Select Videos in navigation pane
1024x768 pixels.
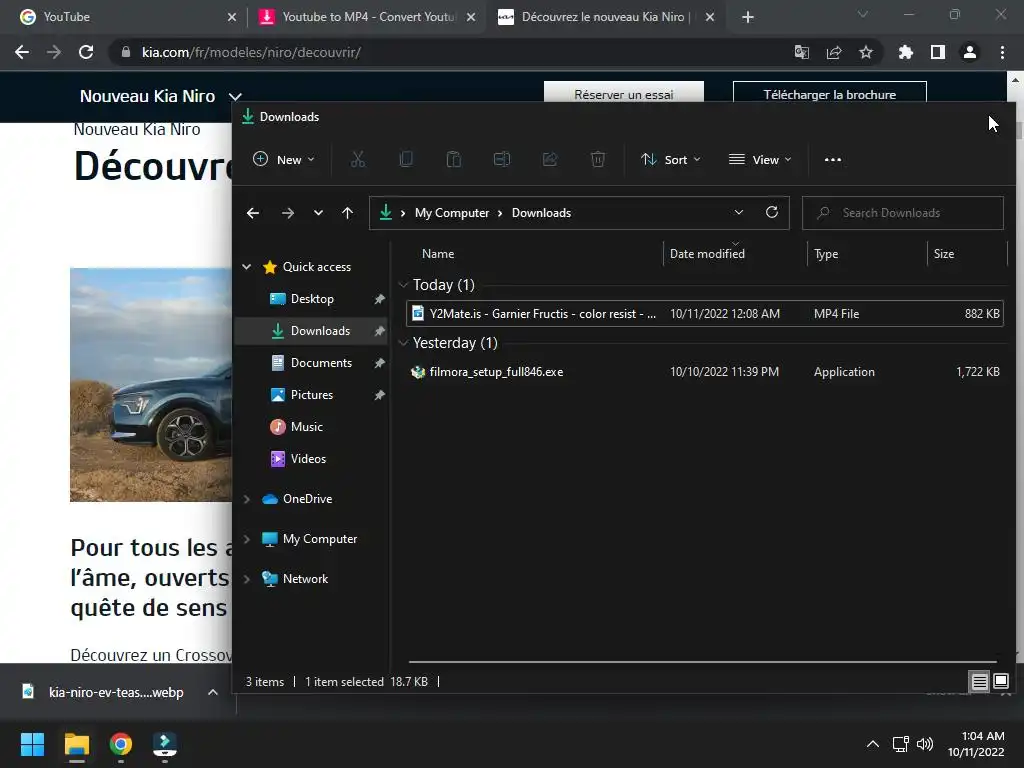(308, 458)
